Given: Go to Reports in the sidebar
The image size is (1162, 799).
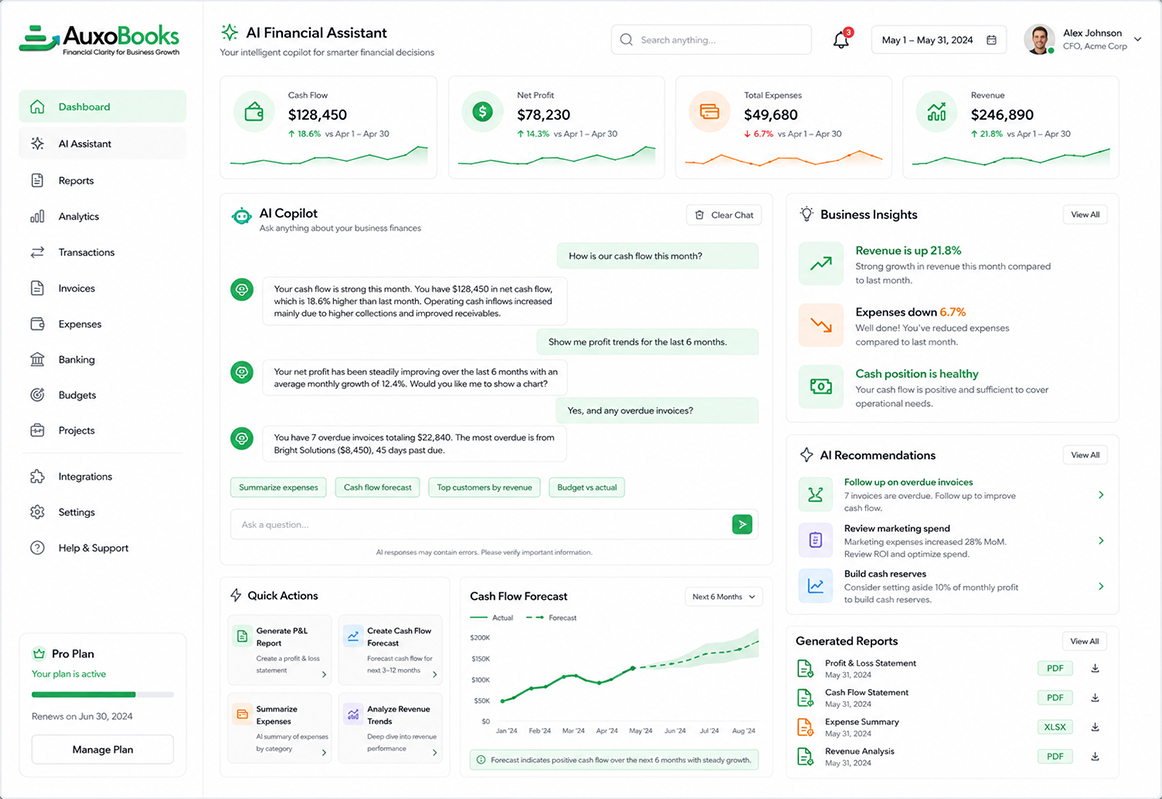Looking at the screenshot, I should (102, 180).
